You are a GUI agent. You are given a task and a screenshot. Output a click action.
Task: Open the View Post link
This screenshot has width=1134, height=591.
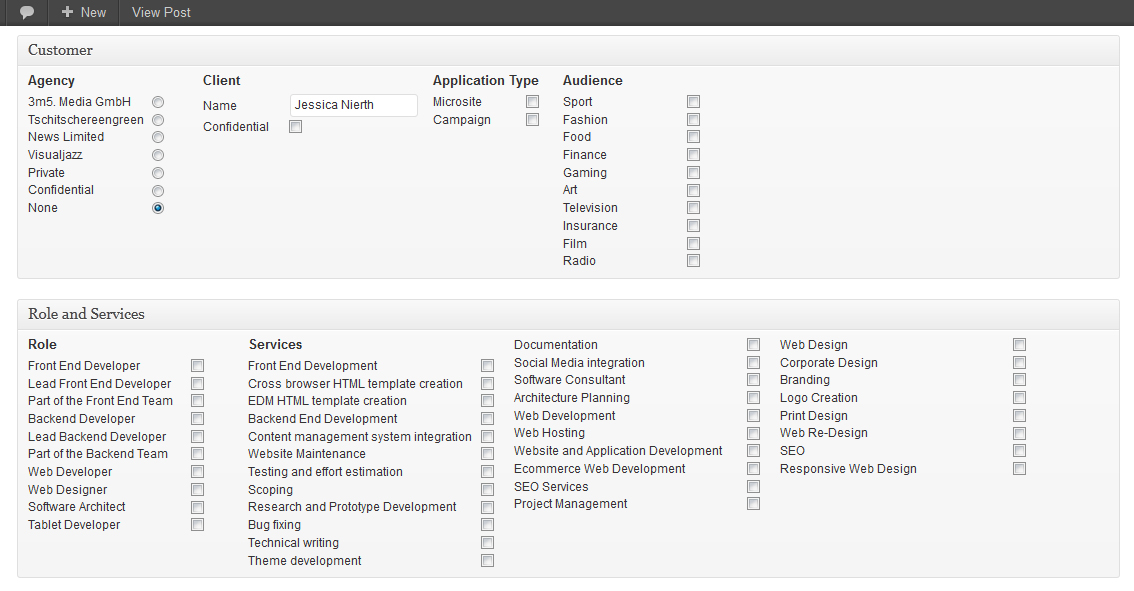coord(161,13)
